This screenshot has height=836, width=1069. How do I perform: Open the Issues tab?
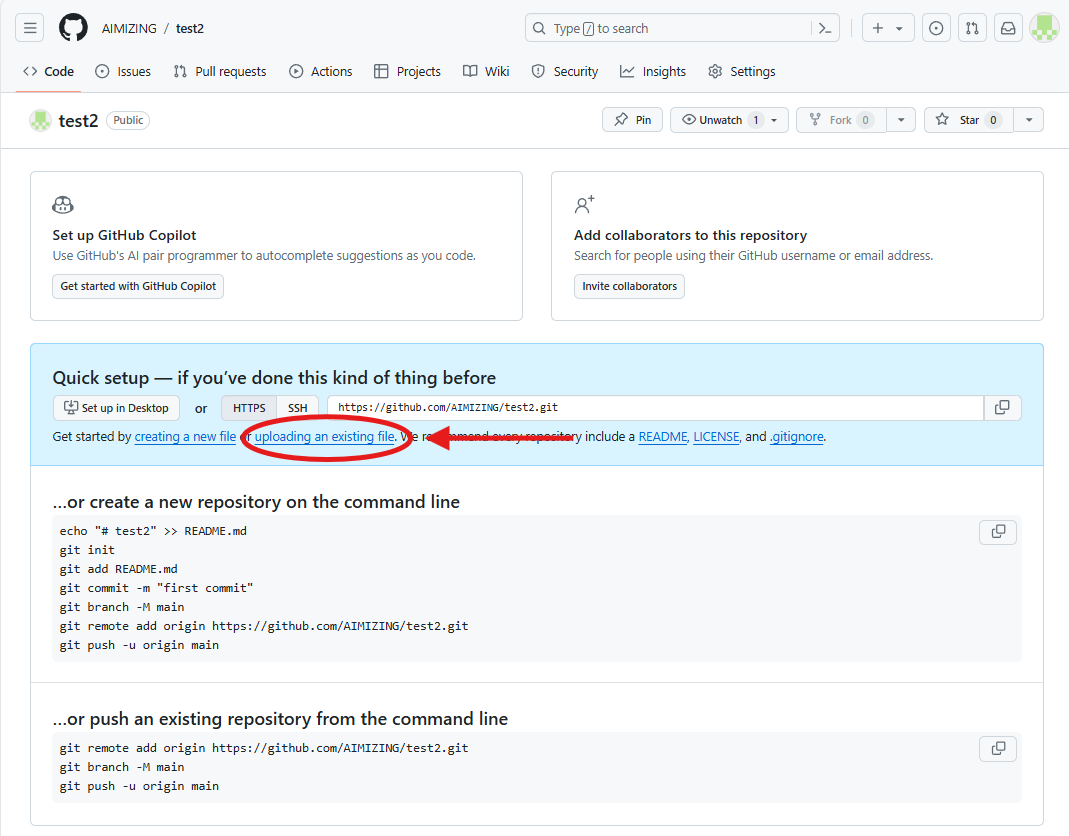(x=123, y=72)
